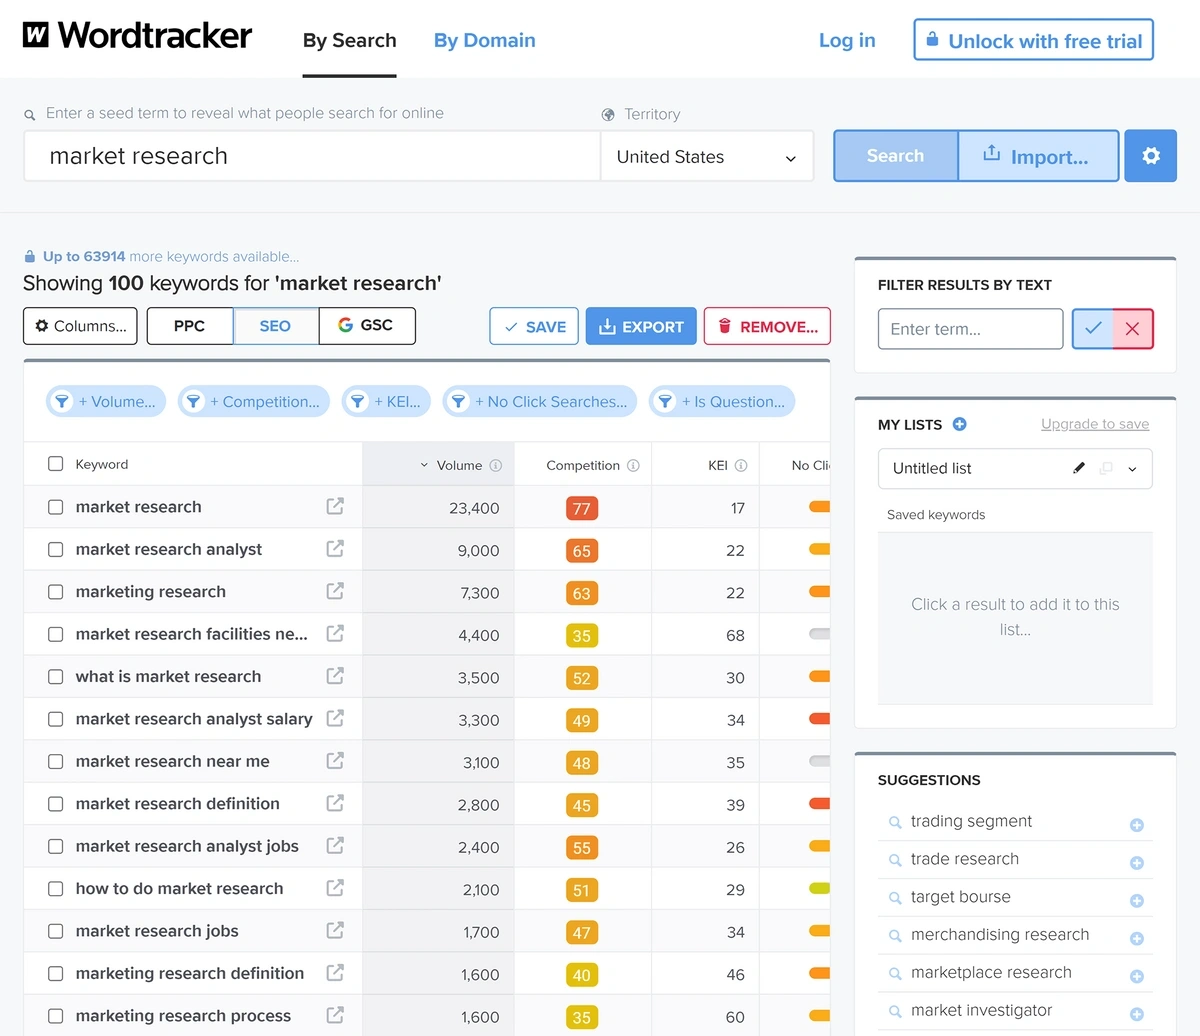Select the PPC view tab
1200x1036 pixels.
click(x=189, y=326)
